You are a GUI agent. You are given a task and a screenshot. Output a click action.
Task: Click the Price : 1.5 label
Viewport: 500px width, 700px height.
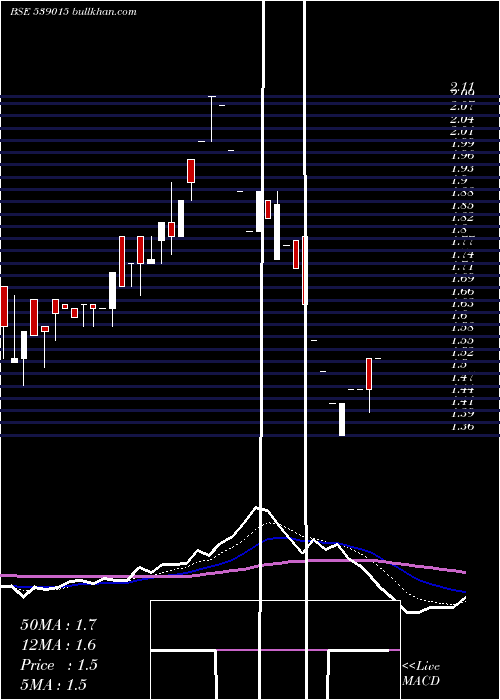[x=59, y=665]
